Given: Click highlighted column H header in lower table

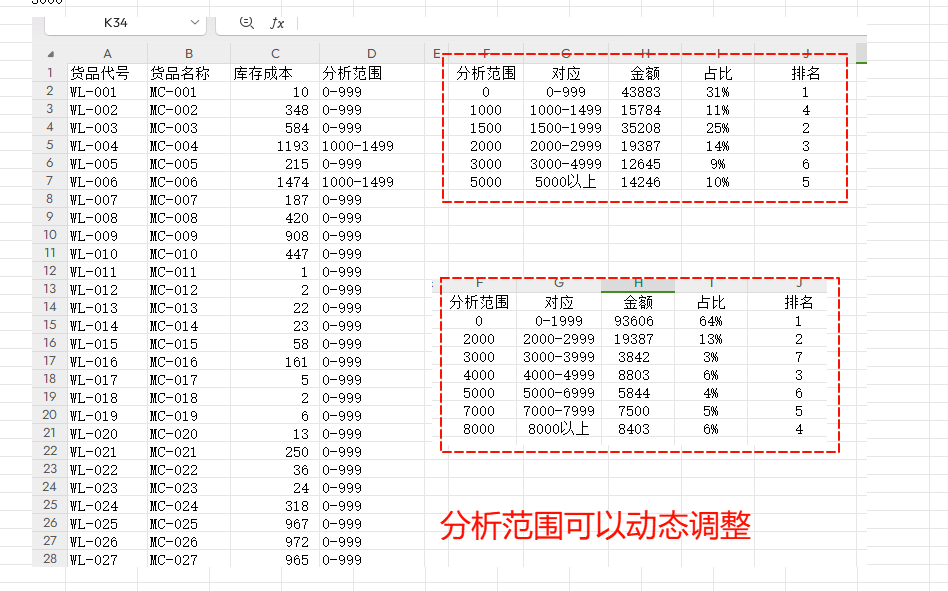Looking at the screenshot, I should [x=638, y=284].
